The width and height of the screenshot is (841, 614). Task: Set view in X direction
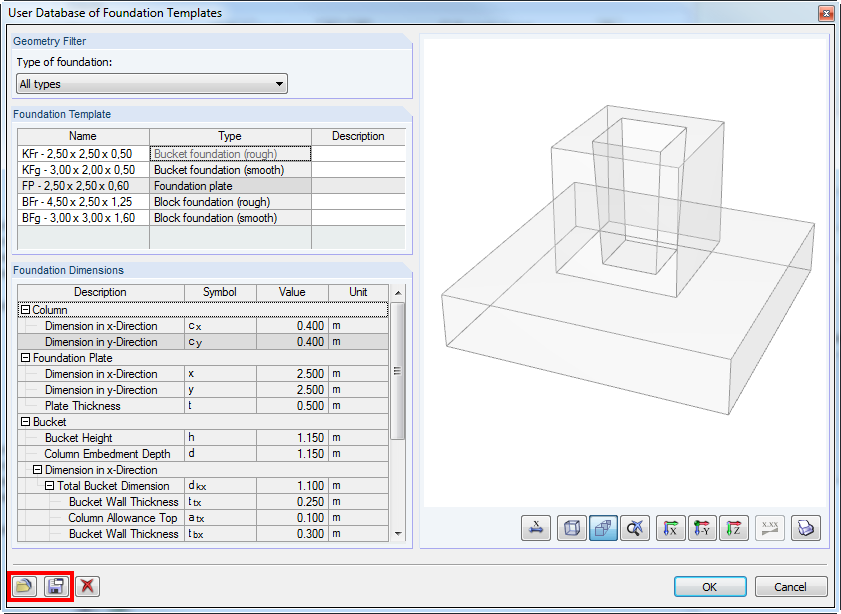pyautogui.click(x=671, y=528)
